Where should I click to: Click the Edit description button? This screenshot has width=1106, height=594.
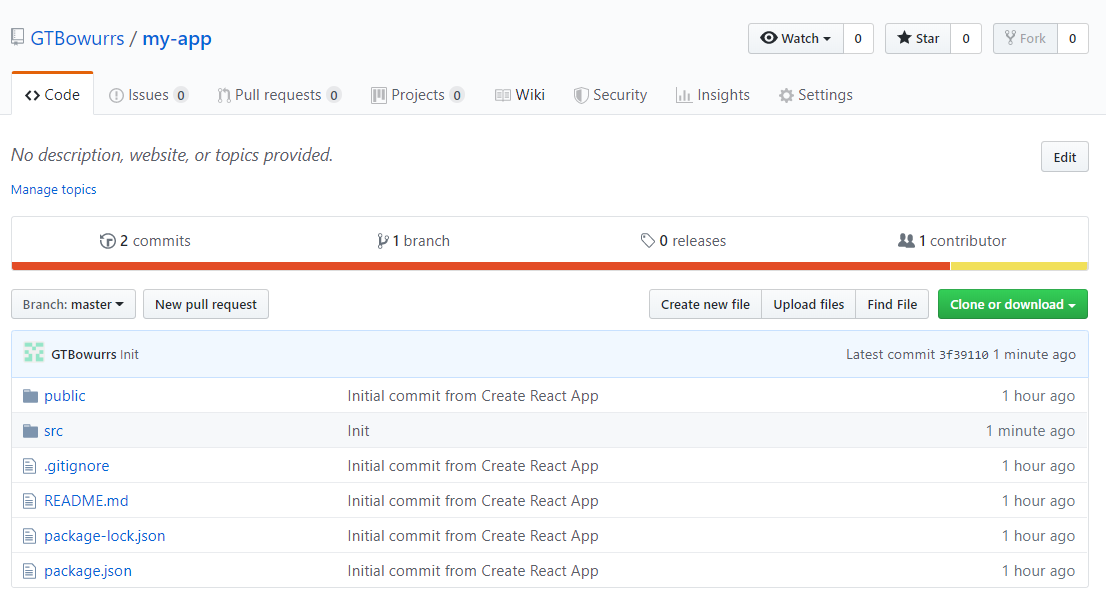[1064, 157]
